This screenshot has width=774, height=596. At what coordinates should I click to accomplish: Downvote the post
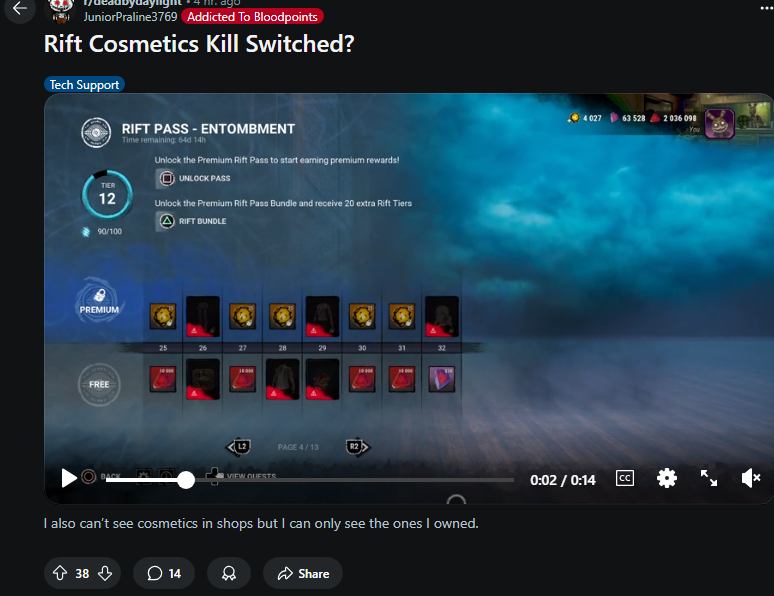(x=105, y=573)
